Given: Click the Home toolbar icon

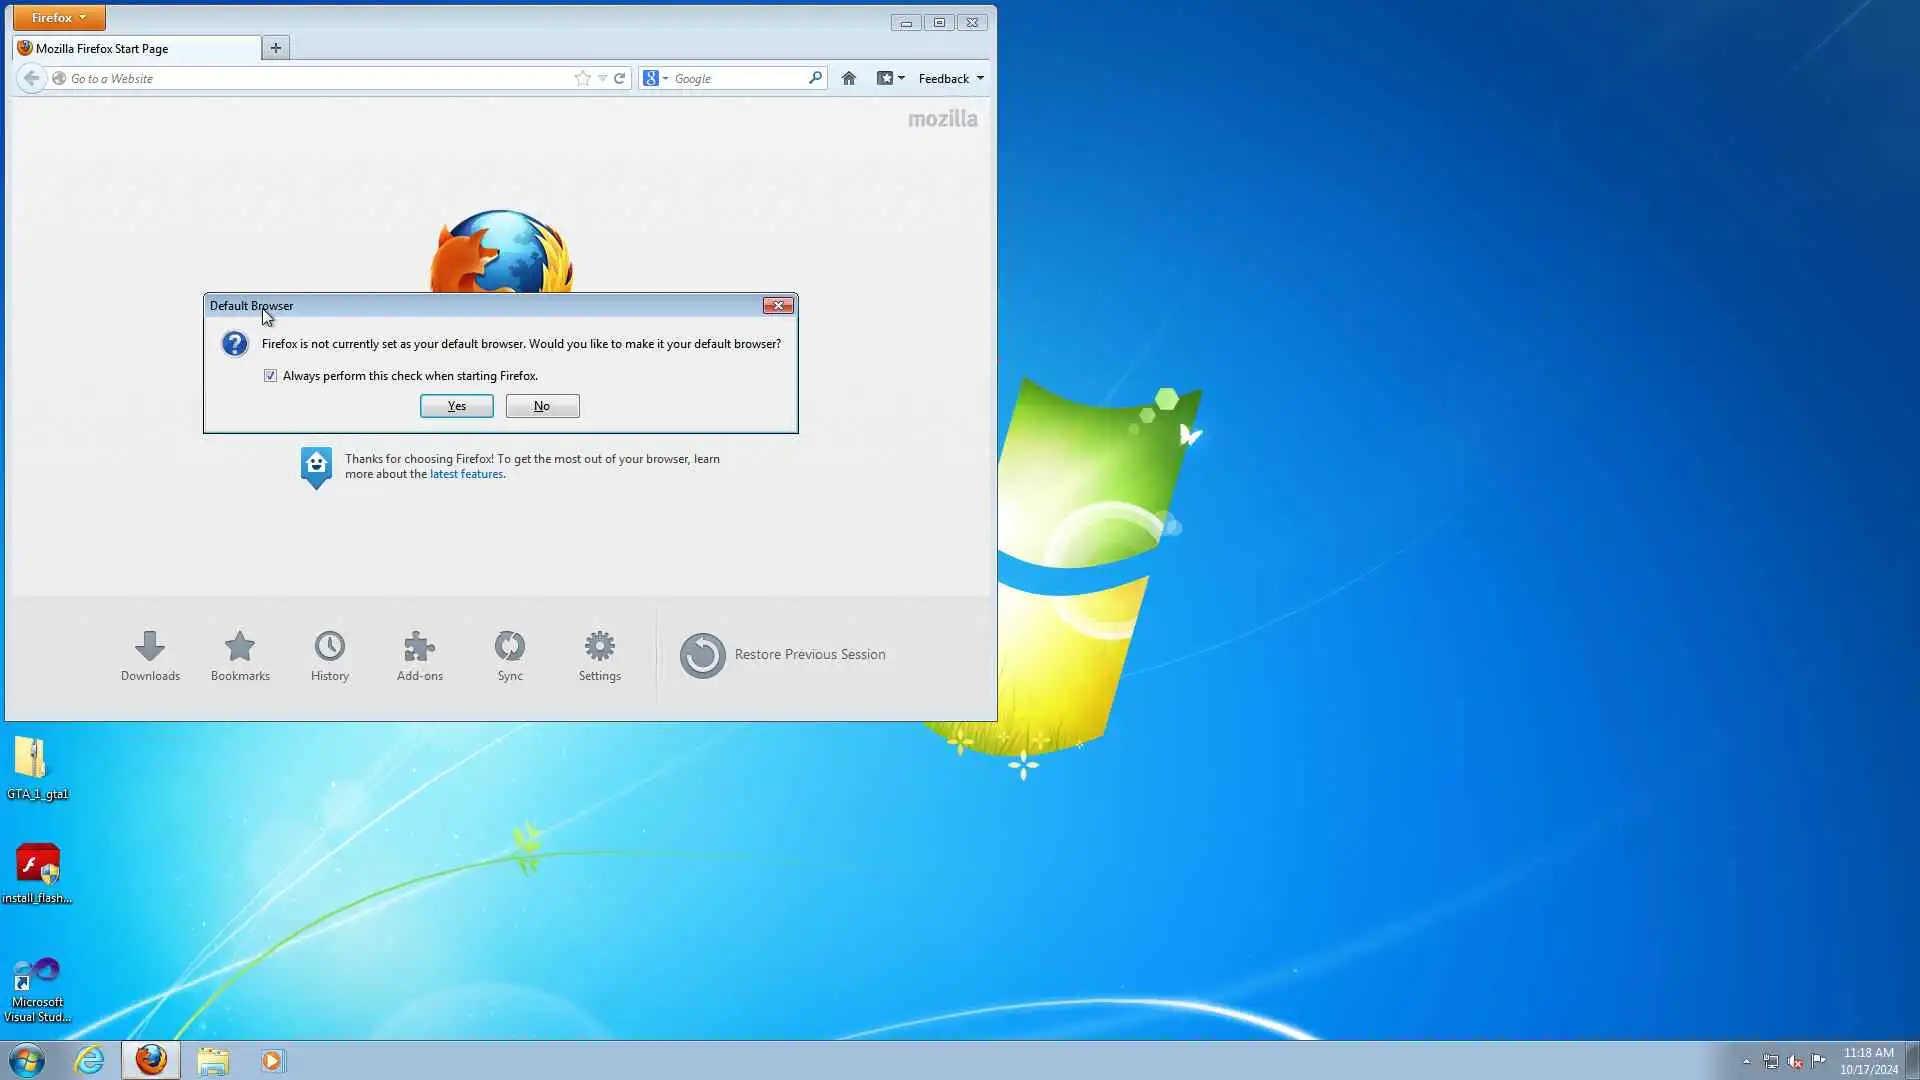Looking at the screenshot, I should pyautogui.click(x=849, y=78).
